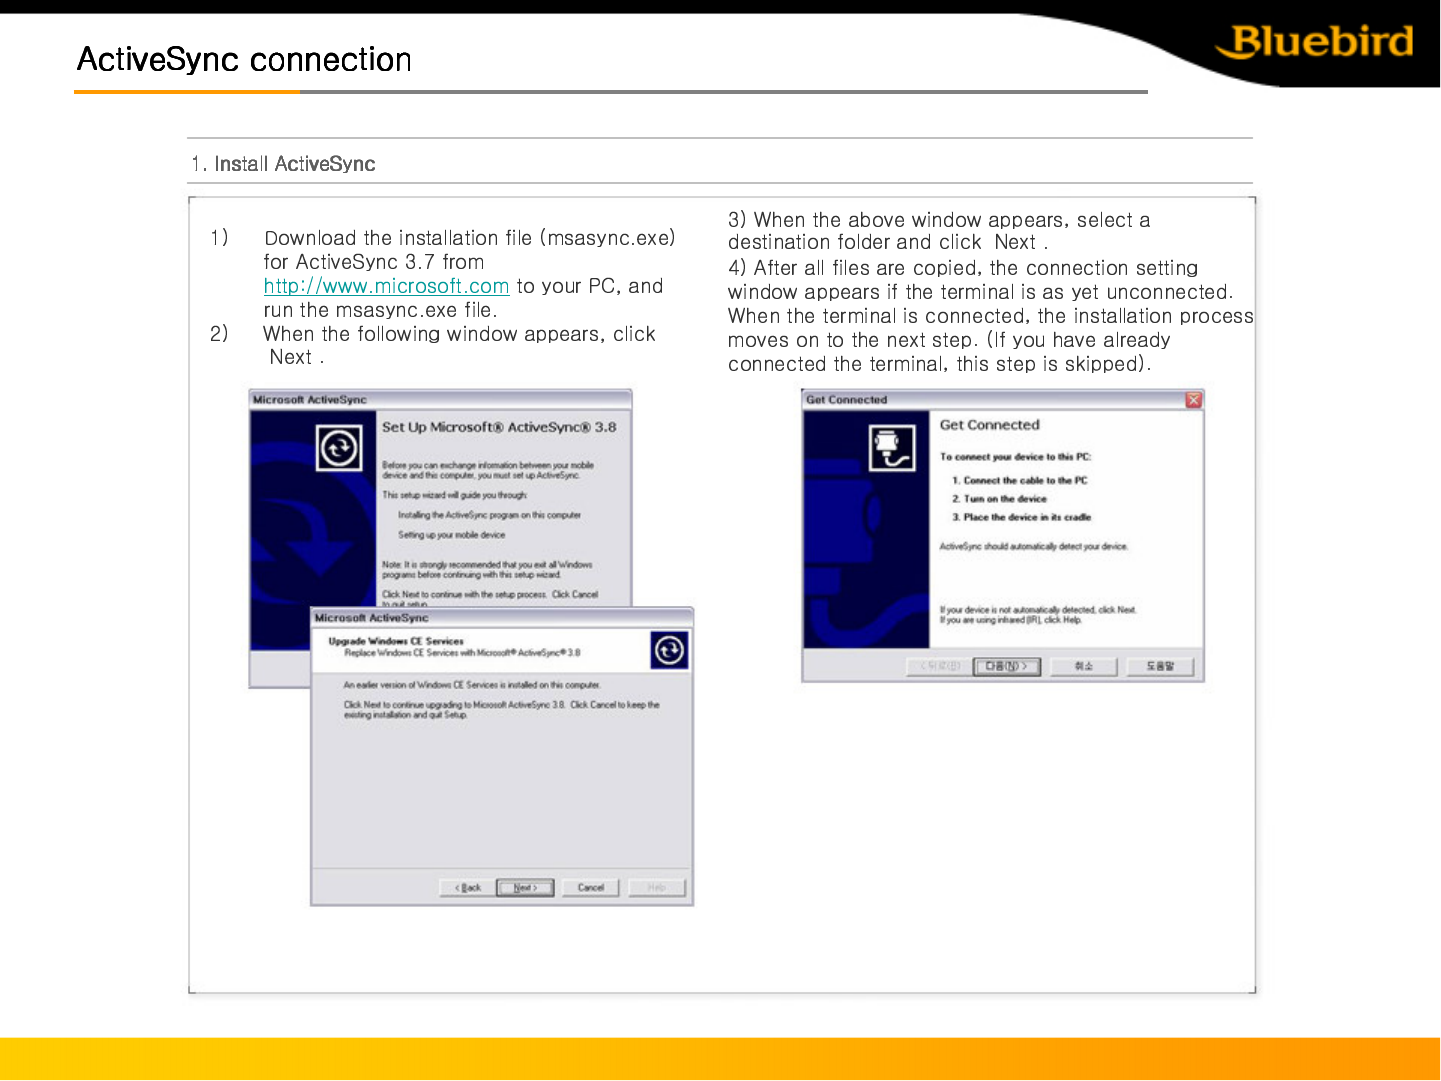Click the Bluebird logo
Image resolution: width=1441 pixels, height=1081 pixels.
(x=1315, y=42)
